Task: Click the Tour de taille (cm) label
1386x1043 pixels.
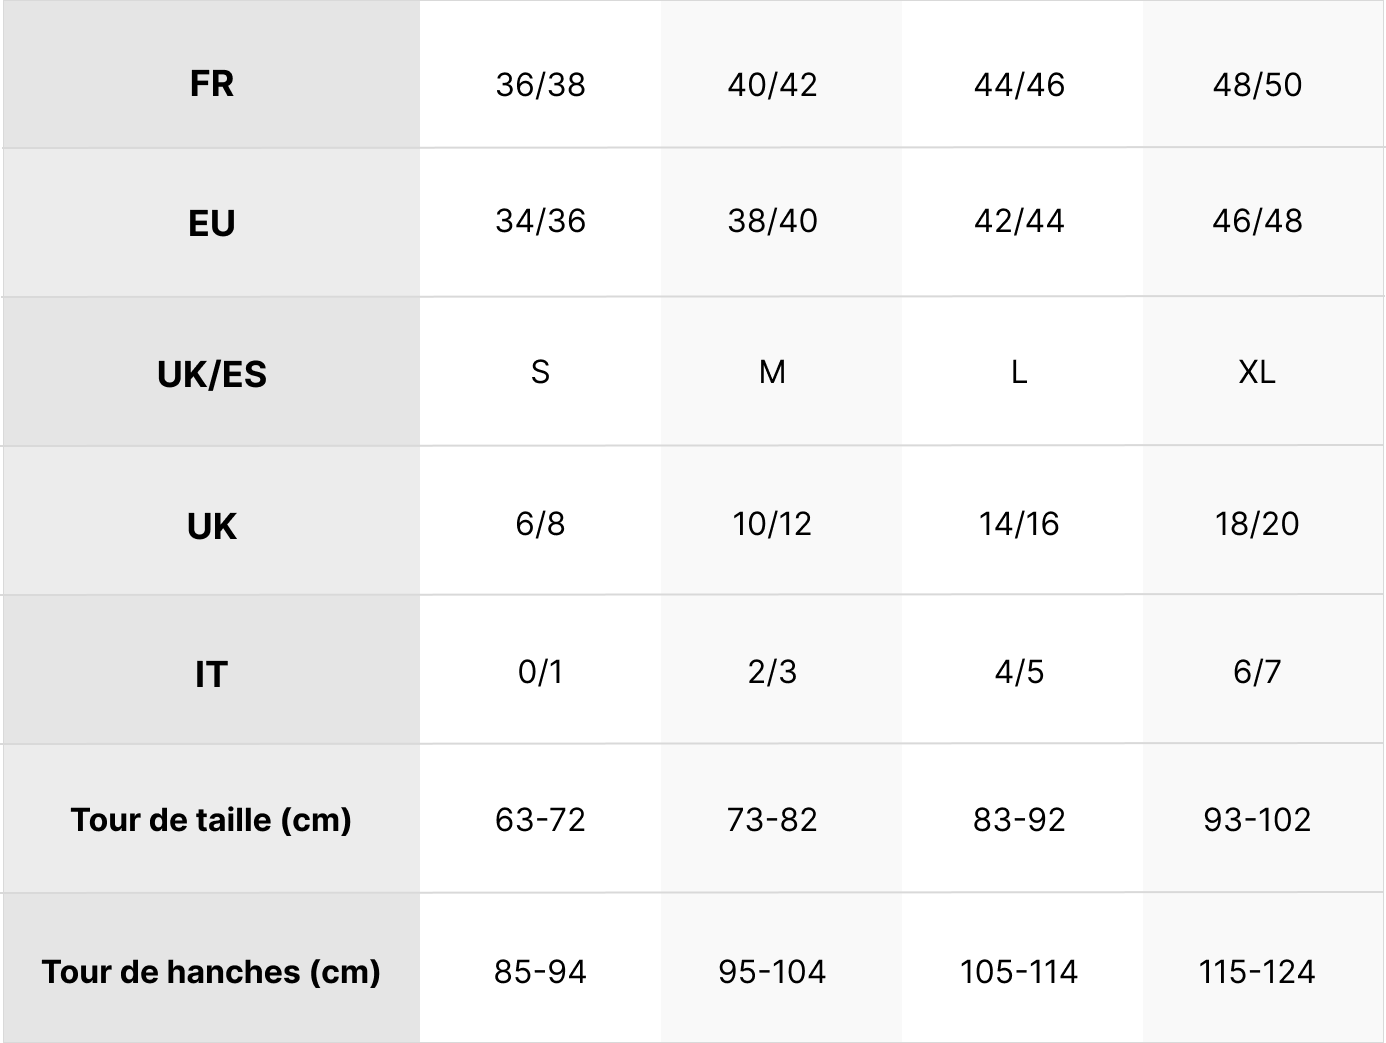Action: click(x=211, y=820)
